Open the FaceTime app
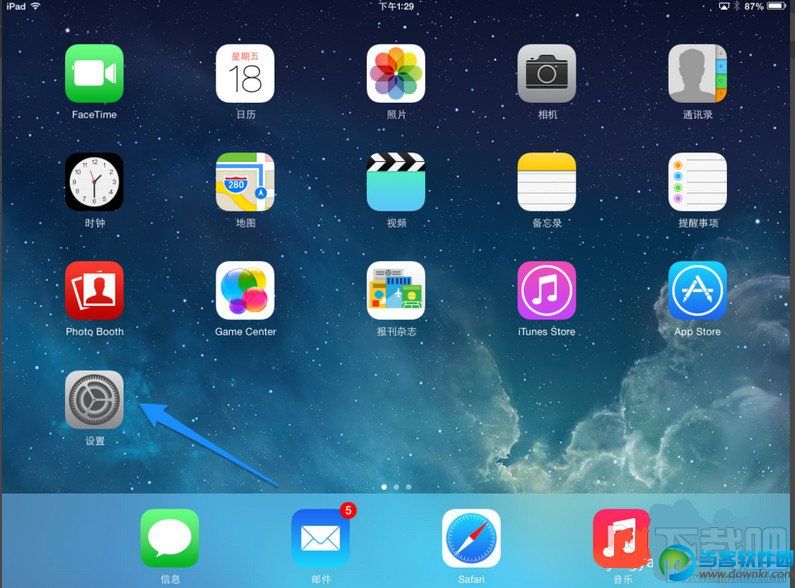The width and height of the screenshot is (795, 588). click(x=94, y=74)
